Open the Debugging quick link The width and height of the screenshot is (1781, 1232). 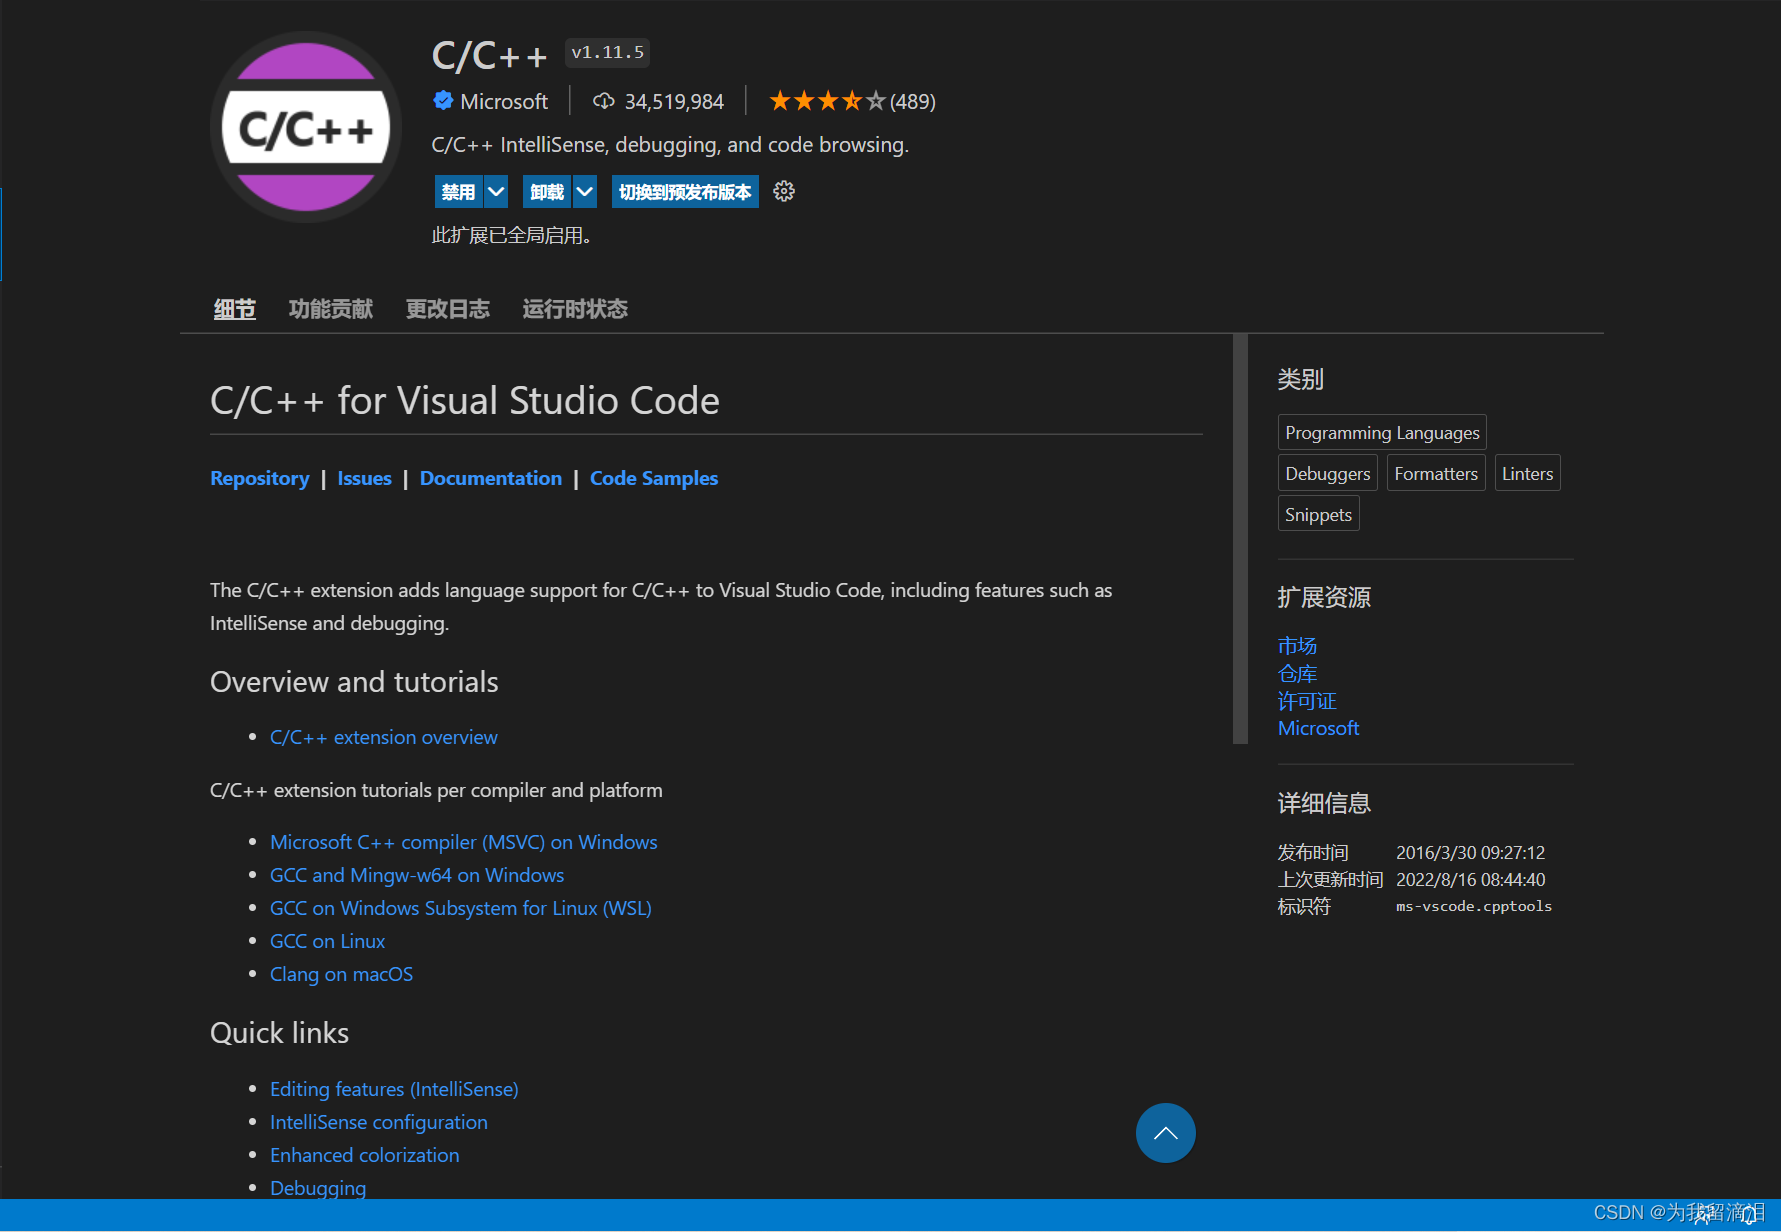pyautogui.click(x=318, y=1188)
